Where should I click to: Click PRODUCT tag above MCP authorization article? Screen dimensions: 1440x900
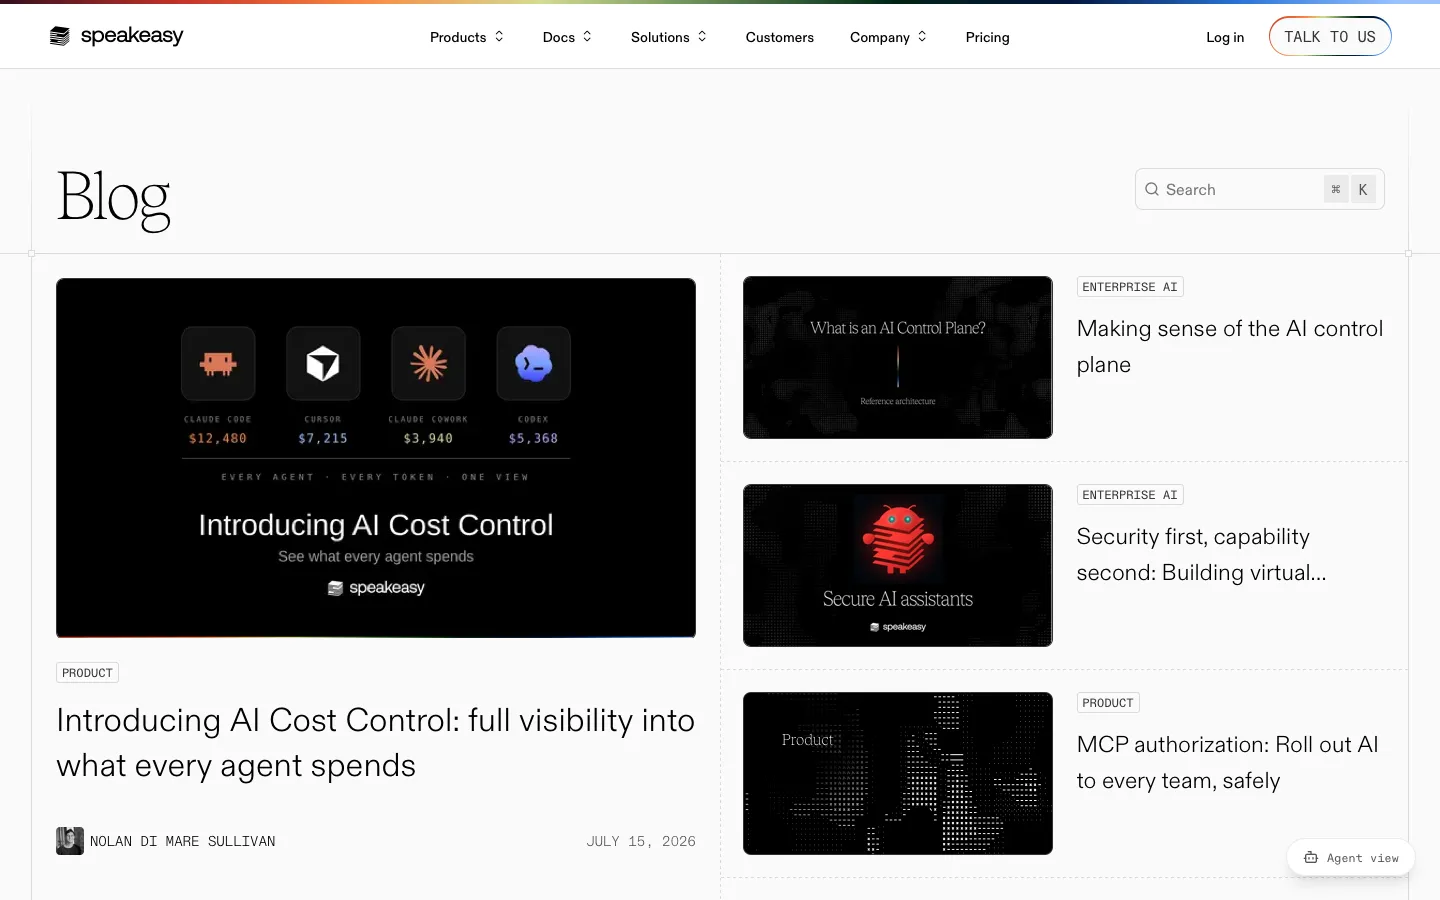point(1108,703)
